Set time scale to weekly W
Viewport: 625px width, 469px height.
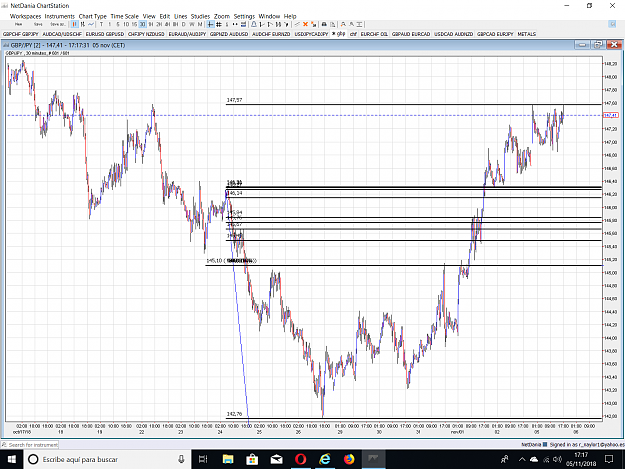[x=192, y=24]
